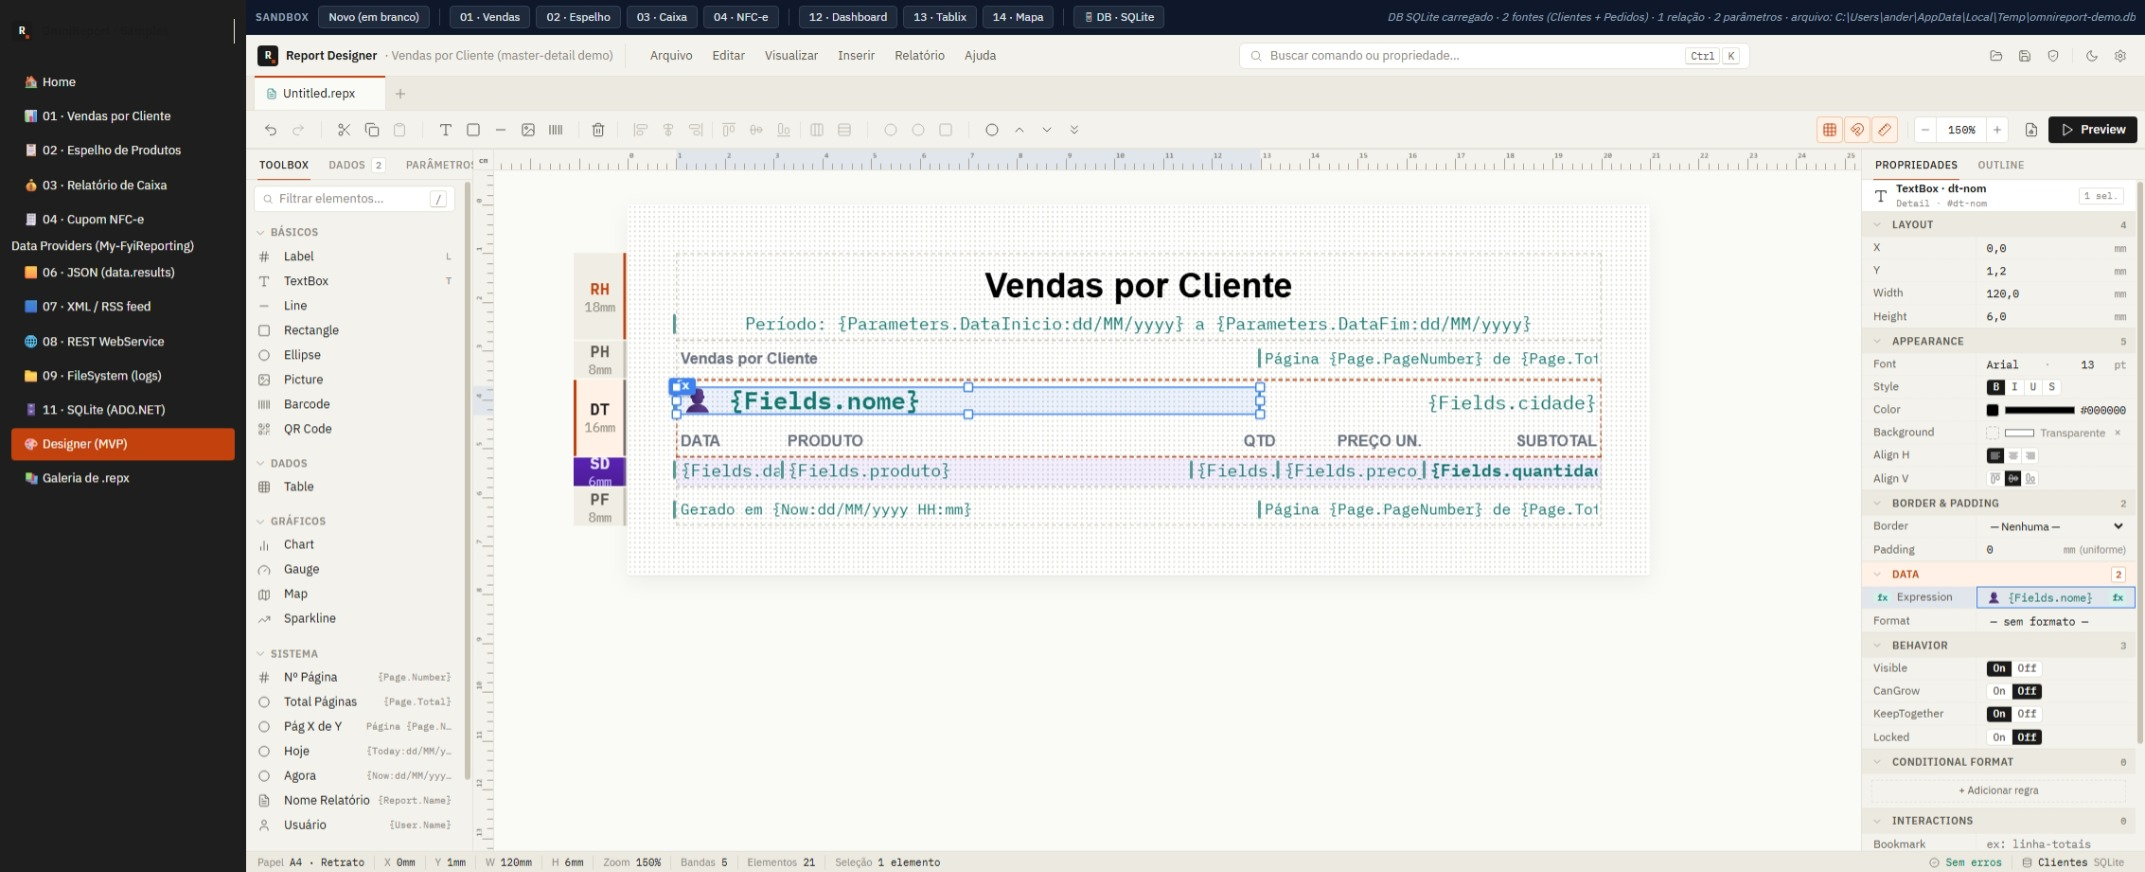Toggle the ruler display icon

pos(1885,130)
